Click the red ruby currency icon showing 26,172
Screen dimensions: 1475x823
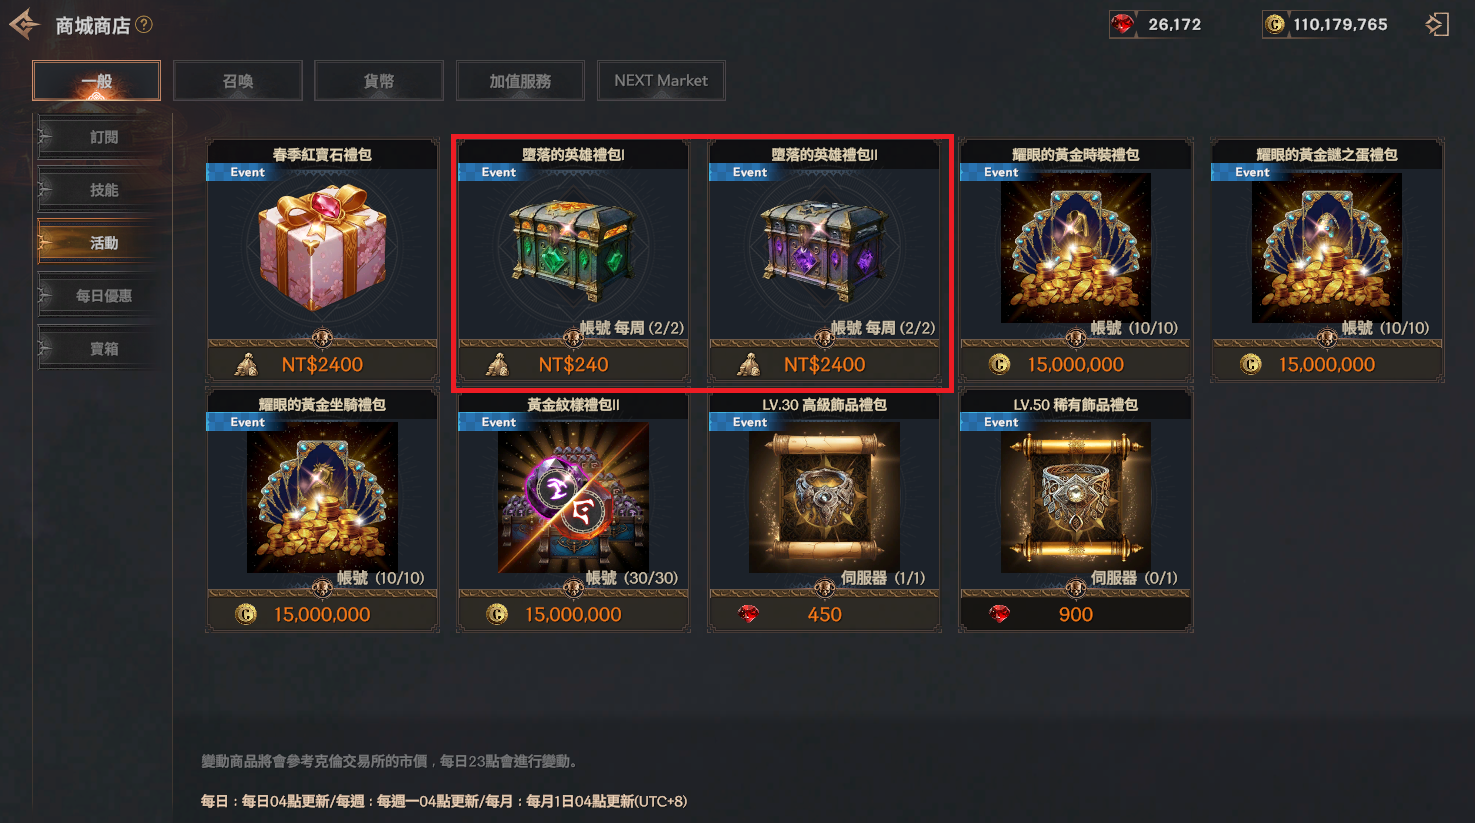click(1123, 24)
